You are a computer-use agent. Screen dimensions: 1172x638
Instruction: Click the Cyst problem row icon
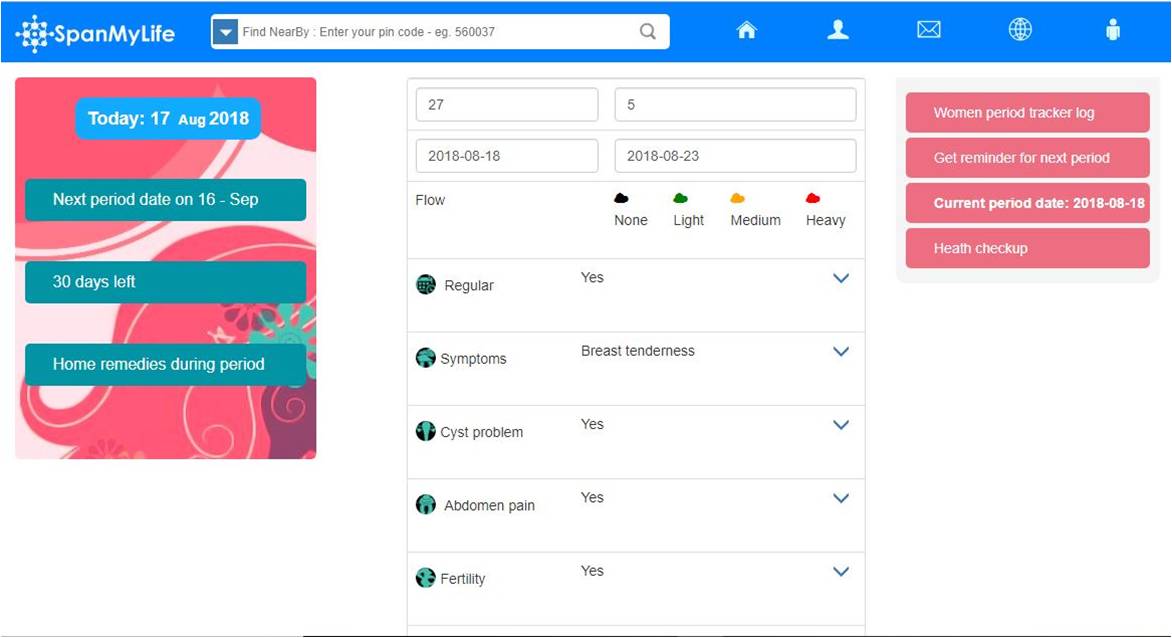click(425, 431)
